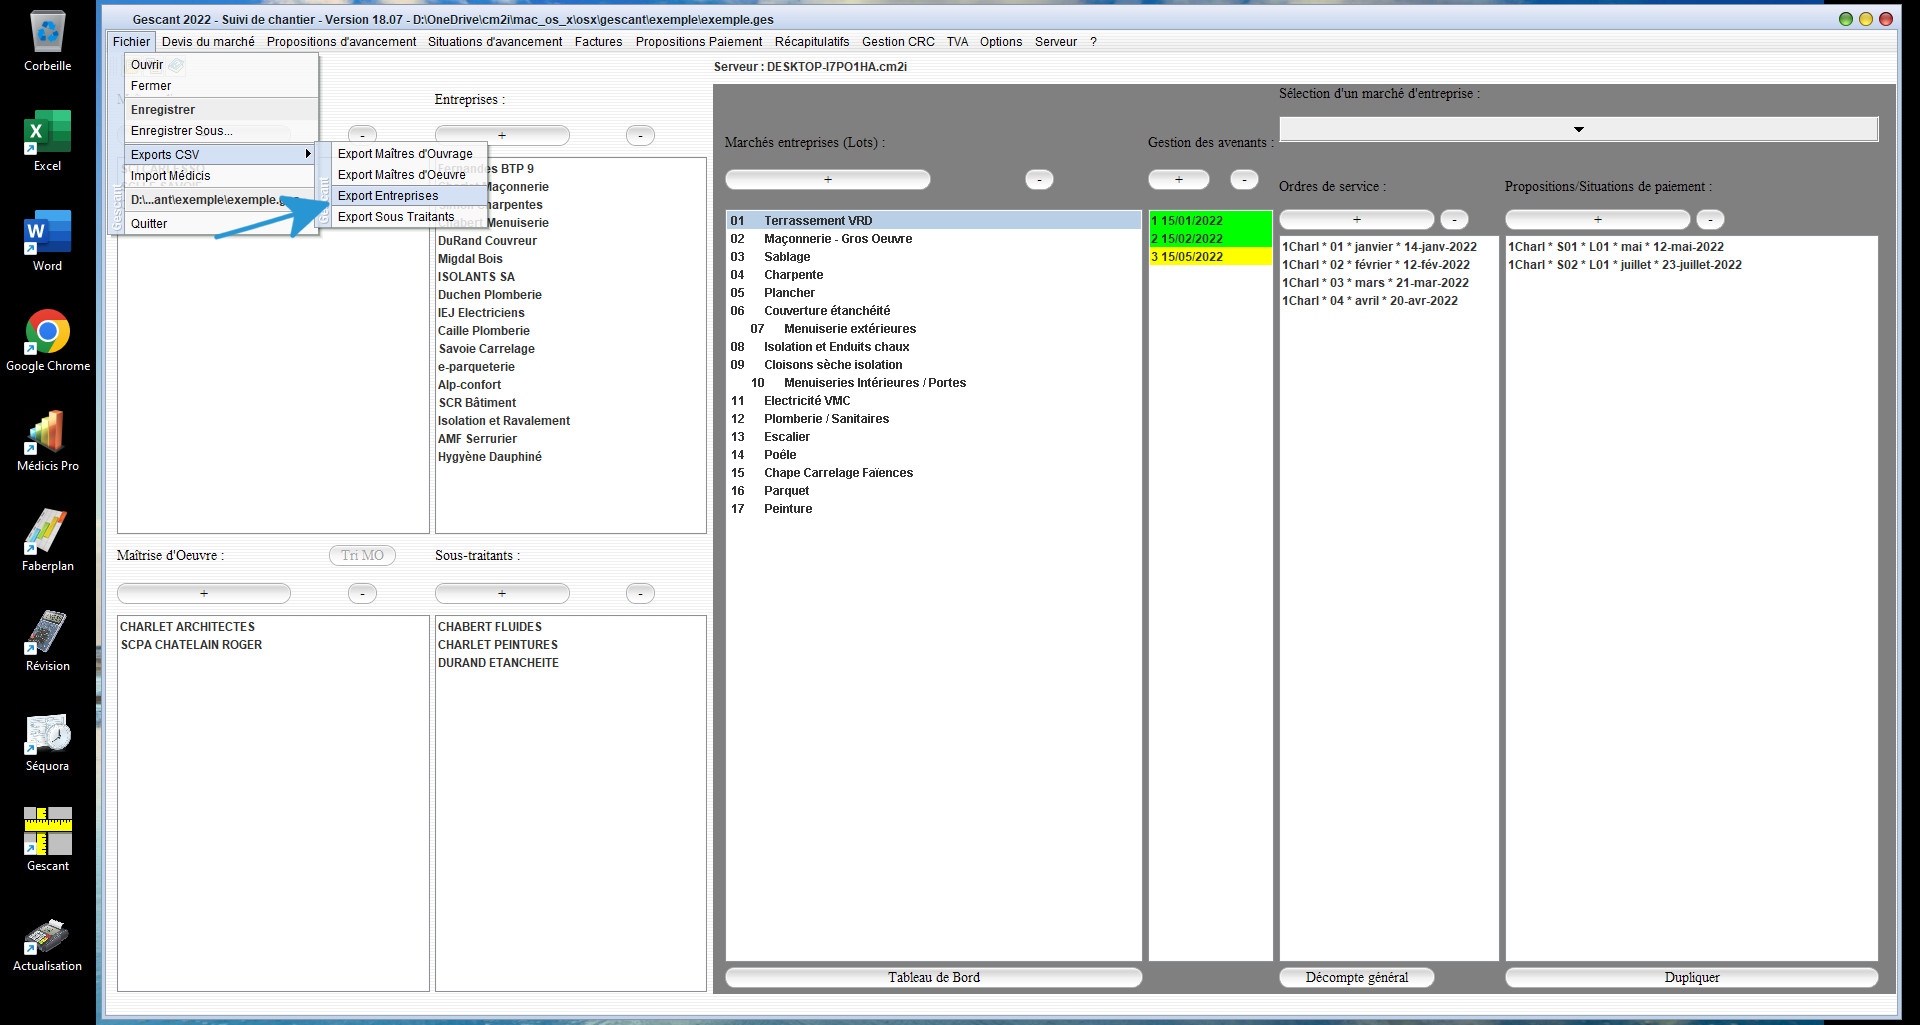Expand the Exports CSV submenu
Image resolution: width=1920 pixels, height=1025 pixels.
point(220,154)
